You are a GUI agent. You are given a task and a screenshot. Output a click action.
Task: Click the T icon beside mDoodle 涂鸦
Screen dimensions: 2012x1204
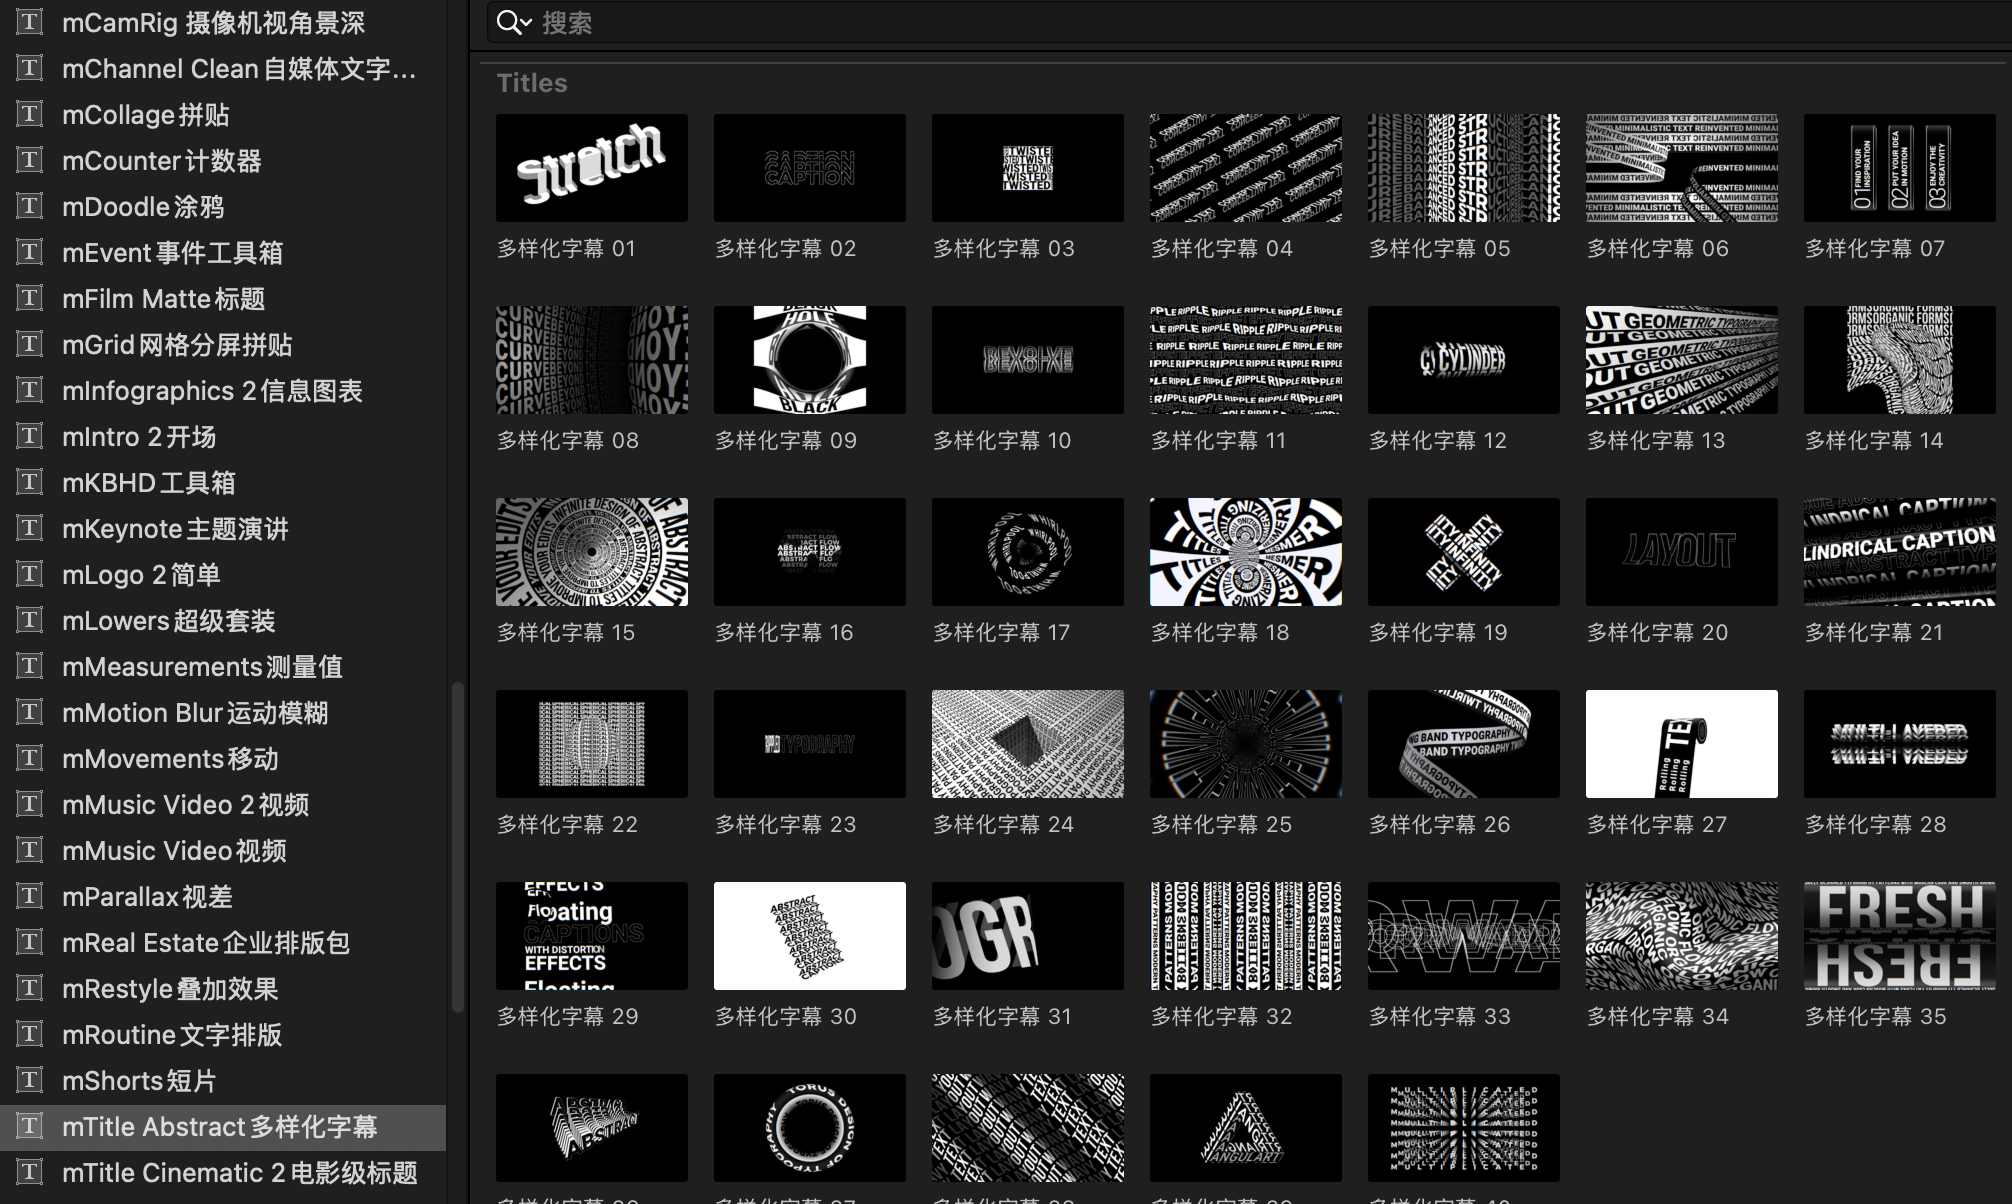[x=30, y=206]
